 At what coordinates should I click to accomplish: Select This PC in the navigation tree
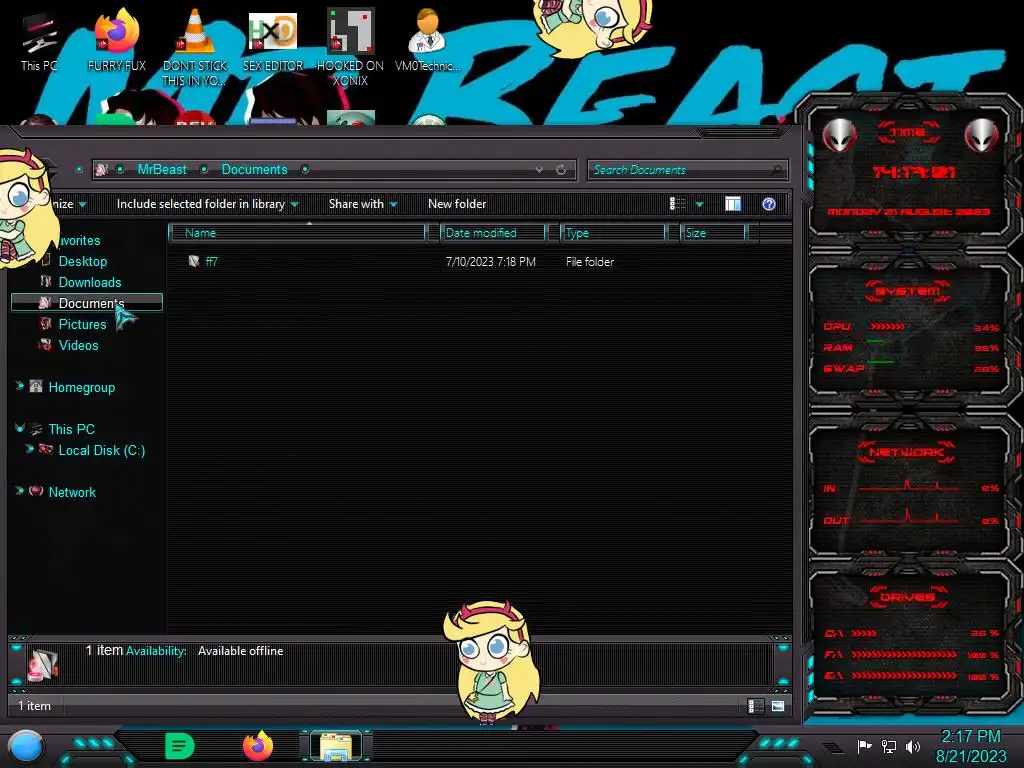click(x=71, y=429)
